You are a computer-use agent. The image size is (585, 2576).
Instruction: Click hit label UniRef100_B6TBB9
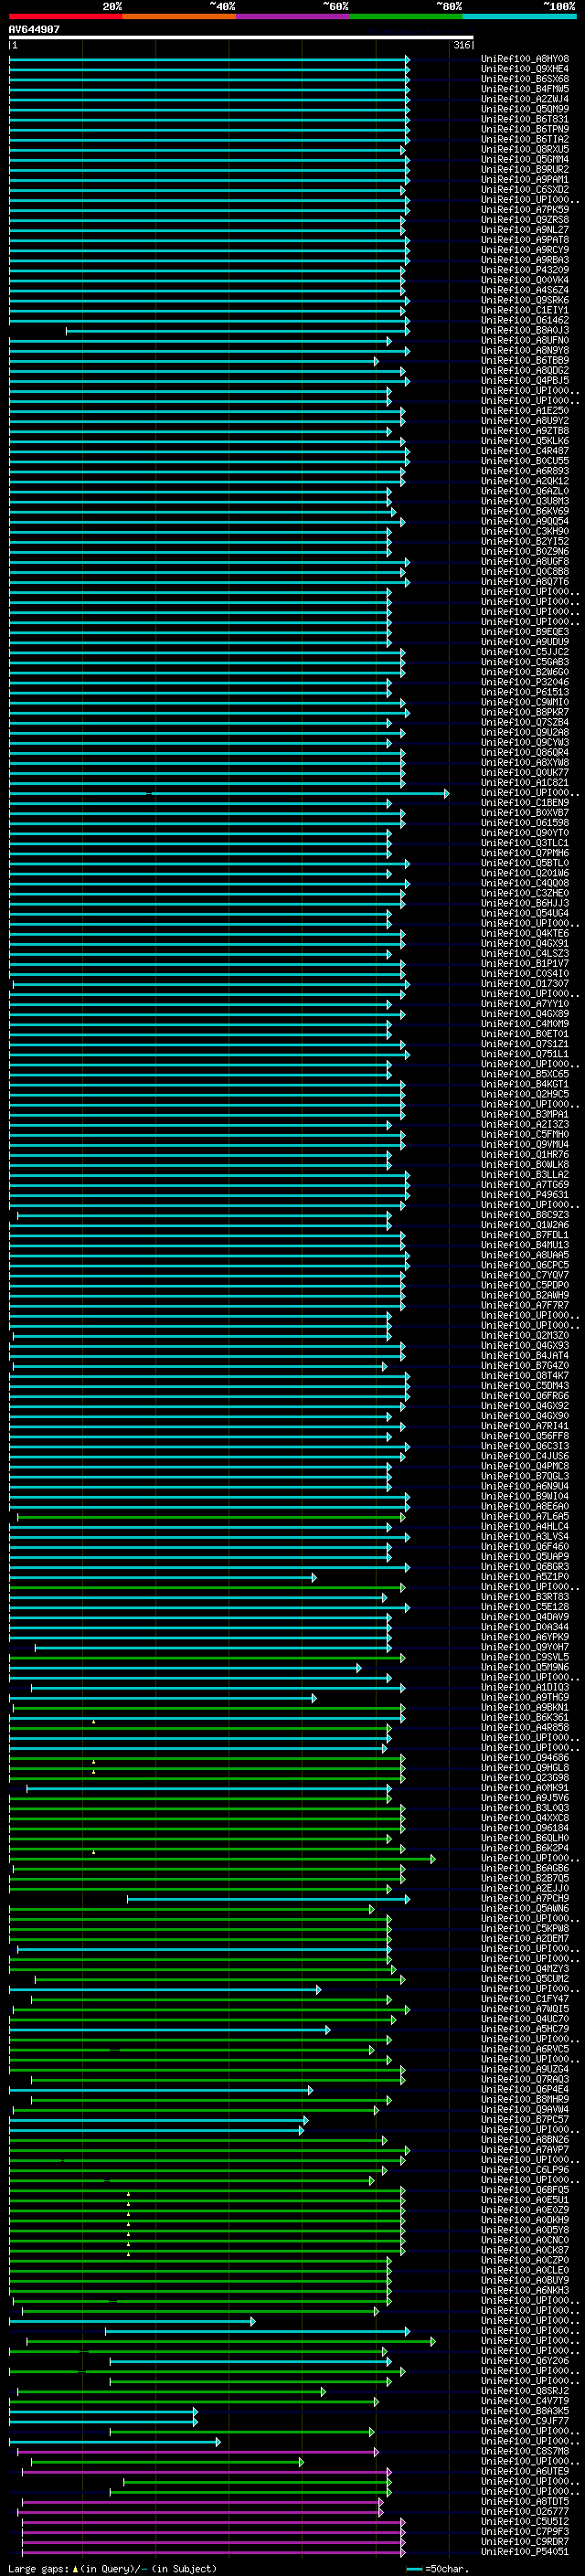(525, 360)
